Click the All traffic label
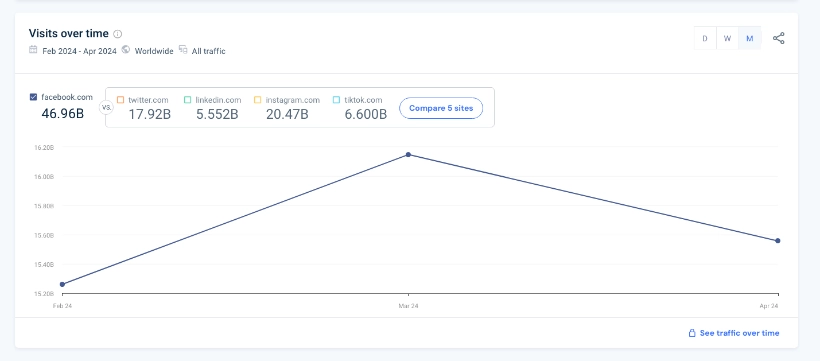The height and width of the screenshot is (361, 820). pos(209,51)
